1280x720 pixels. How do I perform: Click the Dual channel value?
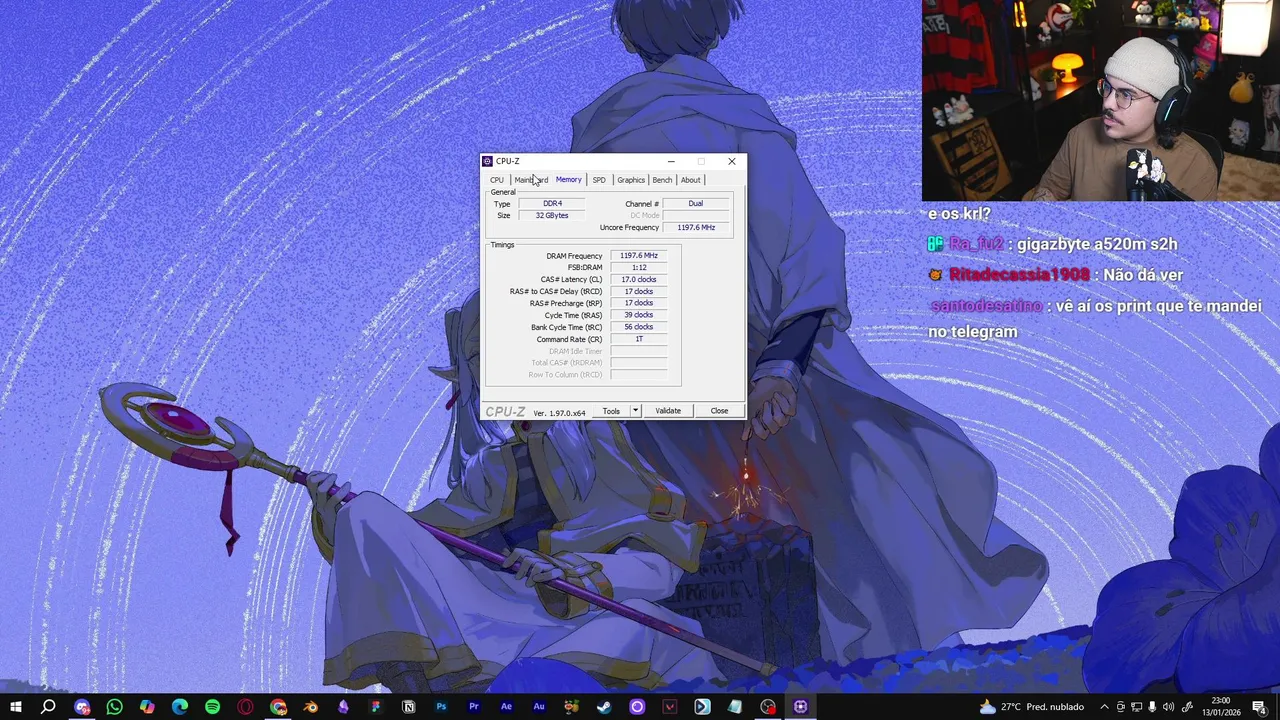tap(696, 204)
